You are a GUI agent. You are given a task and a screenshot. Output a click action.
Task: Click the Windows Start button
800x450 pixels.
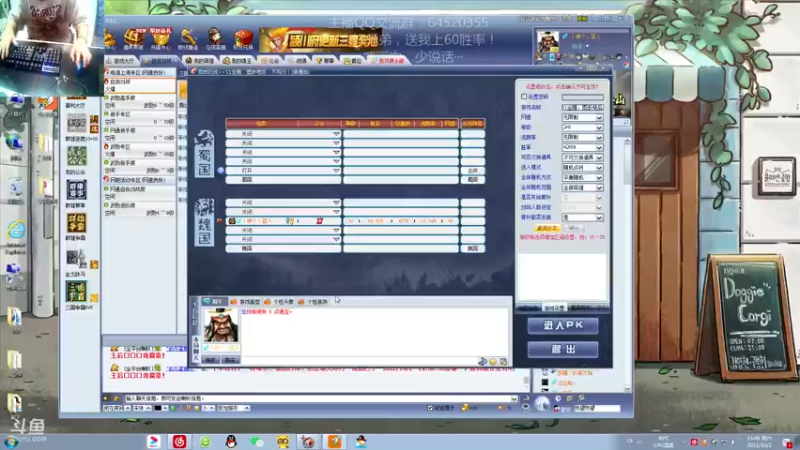pos(11,442)
